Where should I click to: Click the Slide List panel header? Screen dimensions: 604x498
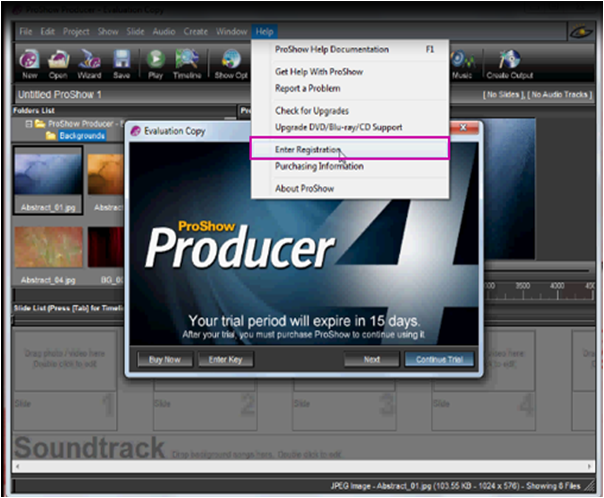click(68, 308)
